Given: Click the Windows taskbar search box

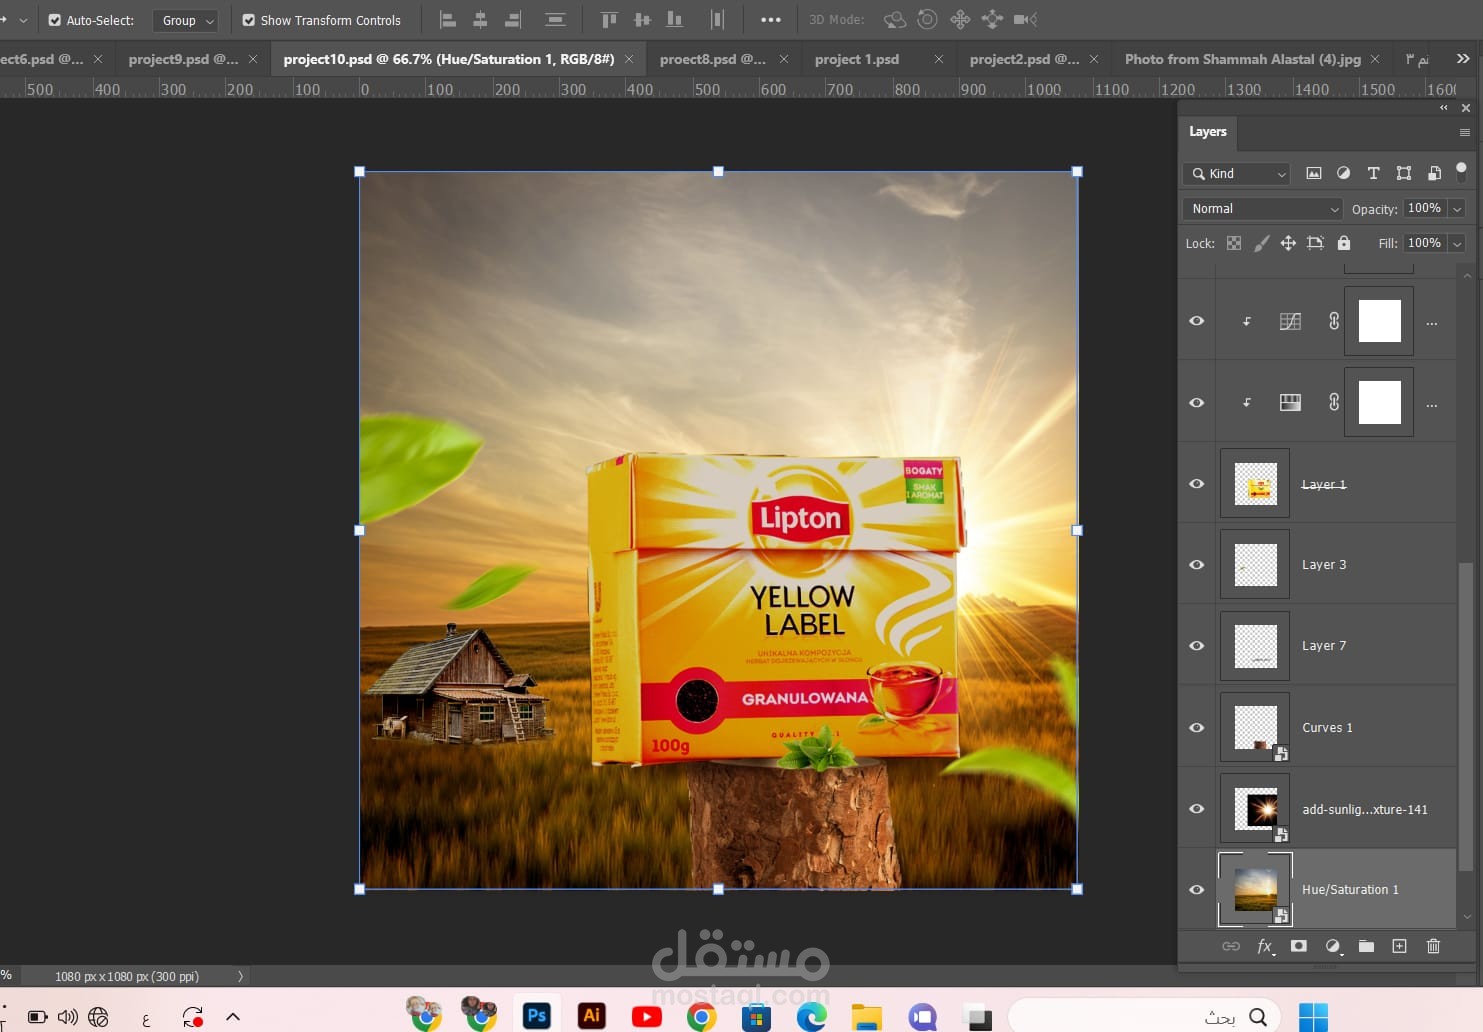Looking at the screenshot, I should click(x=1144, y=1017).
